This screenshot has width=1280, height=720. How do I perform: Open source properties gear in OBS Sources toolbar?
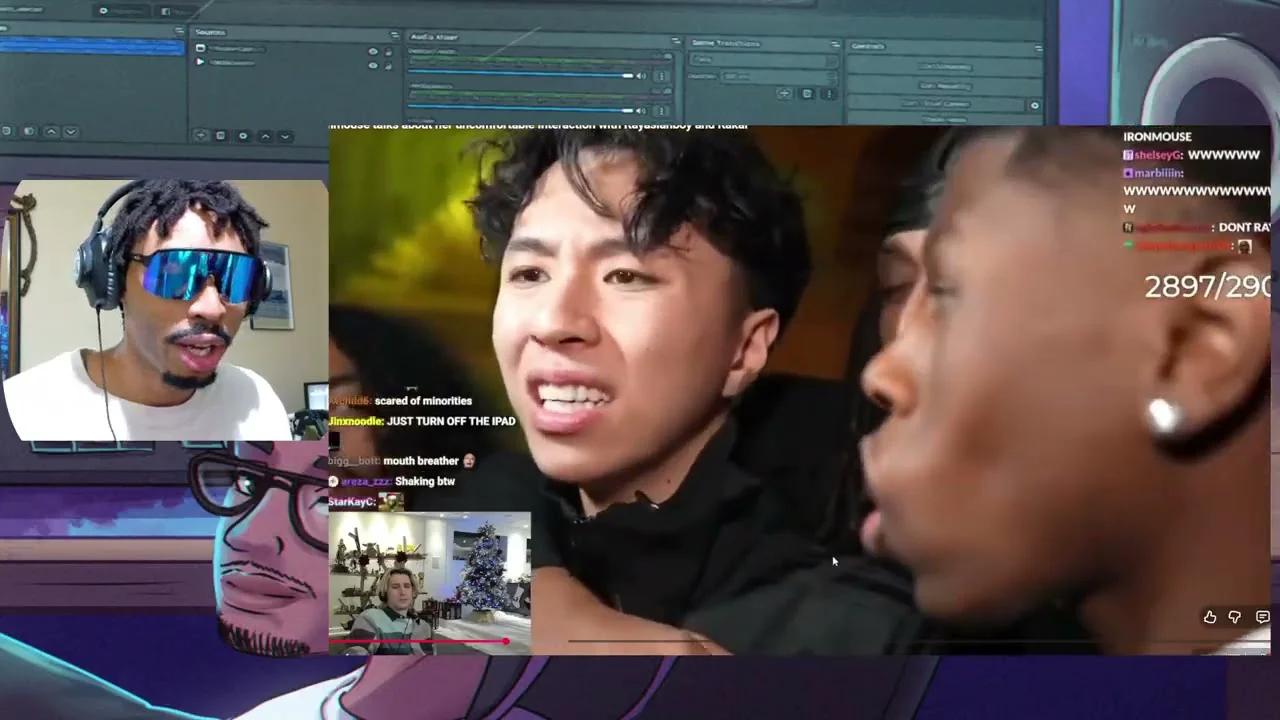(x=243, y=135)
